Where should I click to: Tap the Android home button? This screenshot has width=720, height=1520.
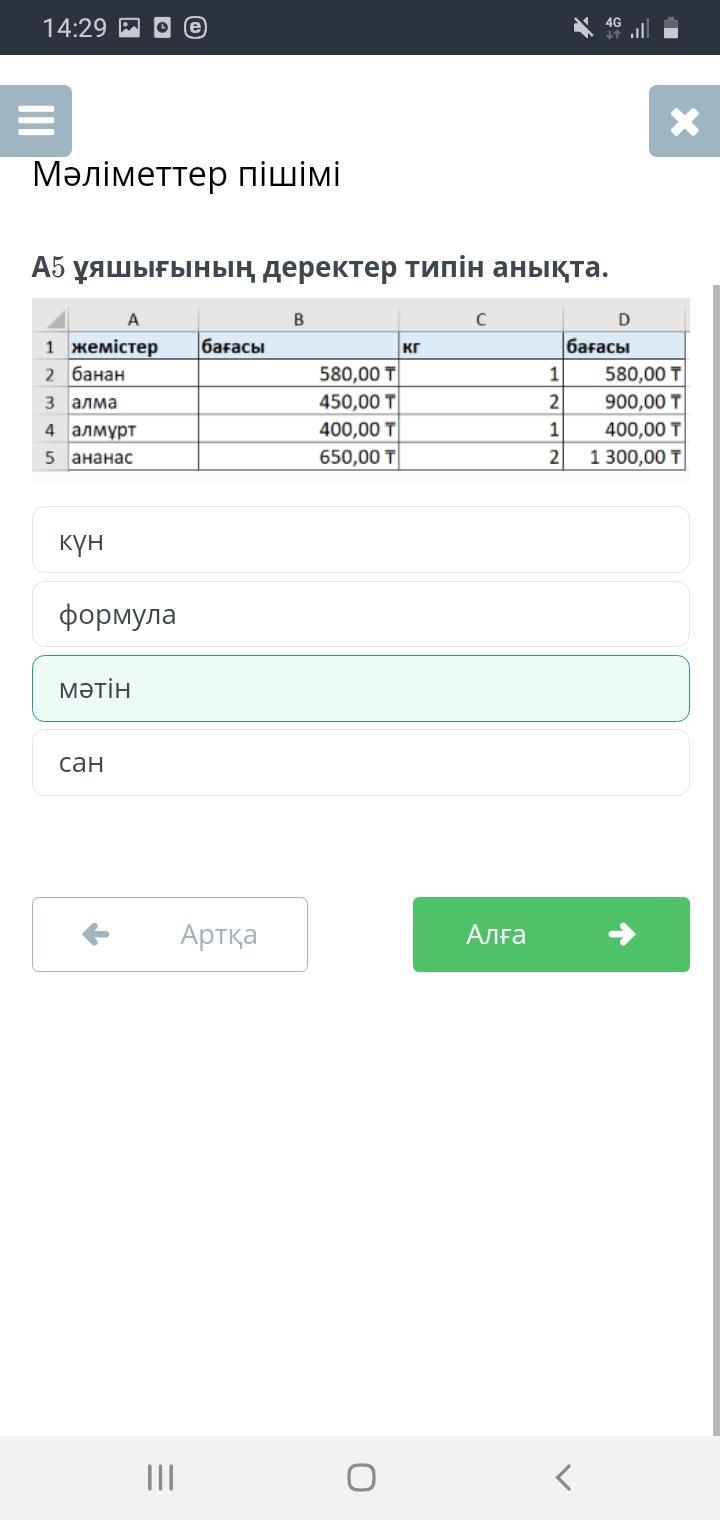(361, 1477)
